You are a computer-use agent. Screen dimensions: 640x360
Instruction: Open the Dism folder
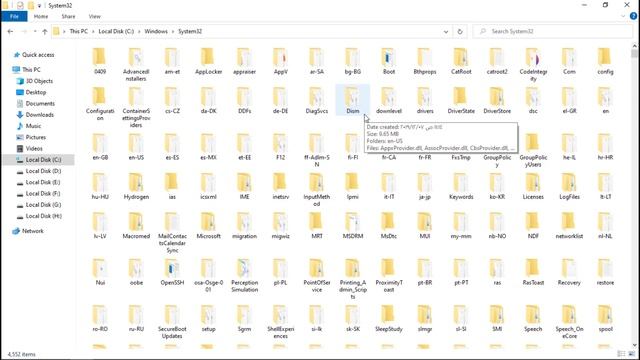click(x=353, y=100)
